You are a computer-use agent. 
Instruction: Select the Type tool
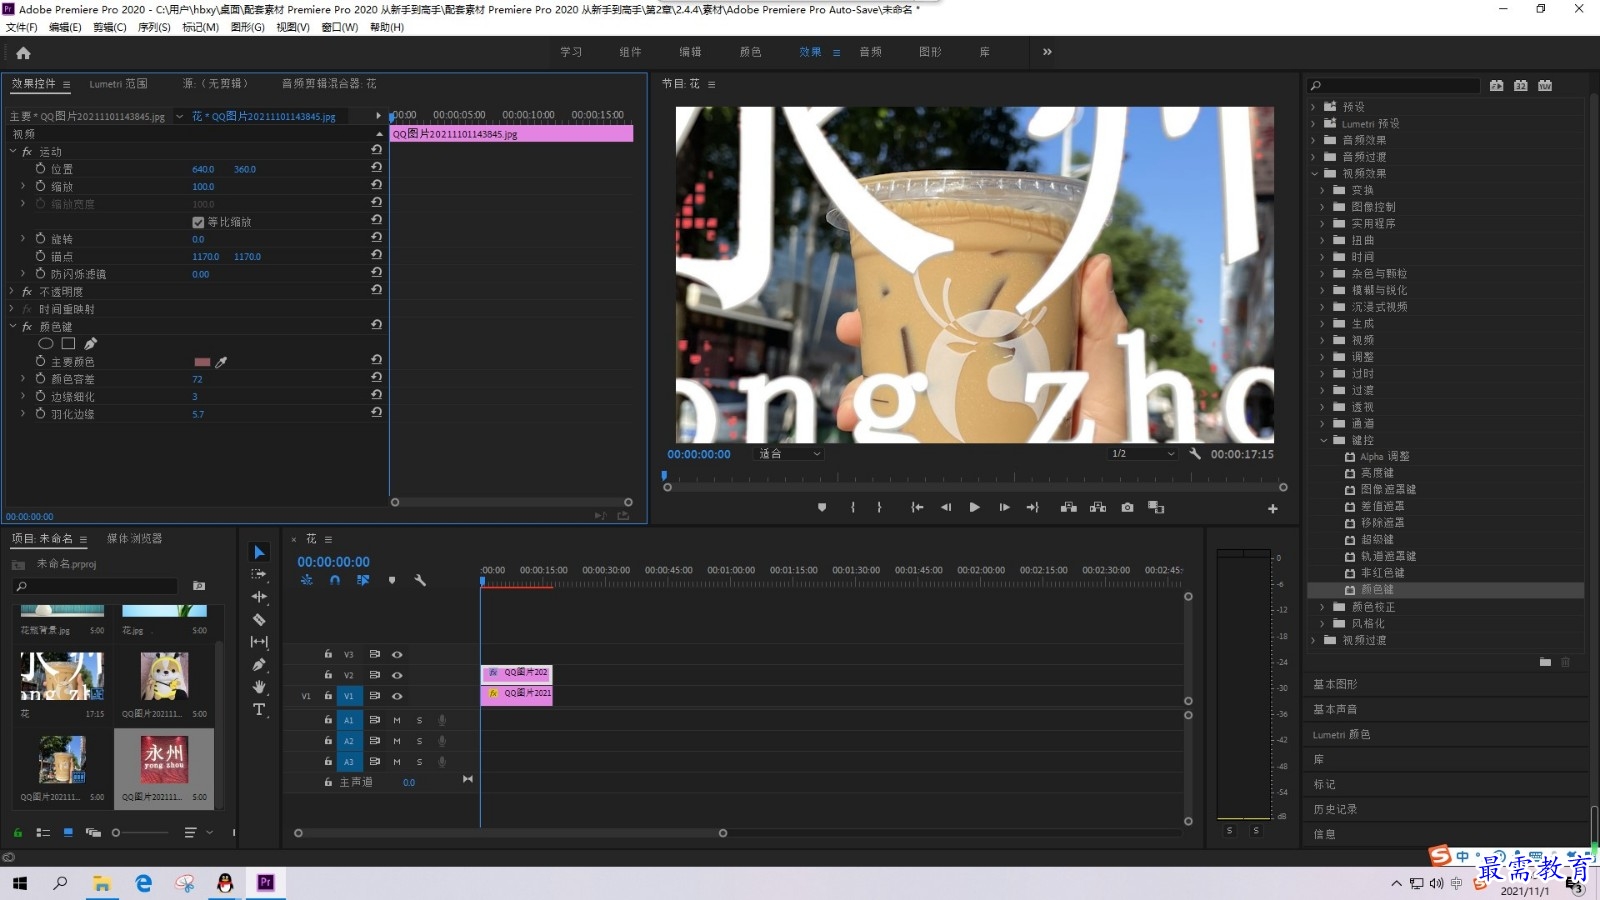click(x=259, y=709)
